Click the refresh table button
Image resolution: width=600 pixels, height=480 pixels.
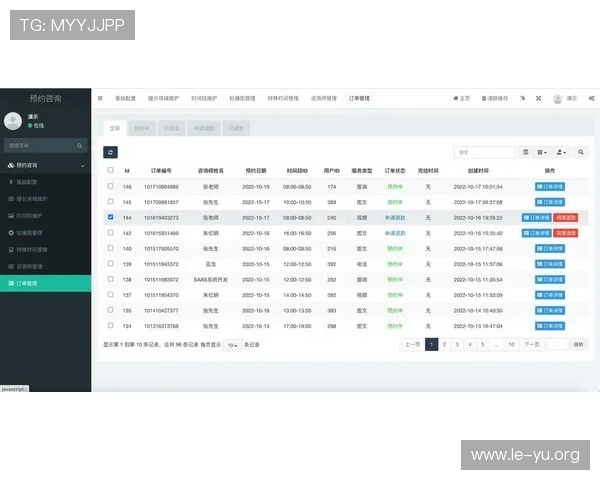tap(110, 152)
